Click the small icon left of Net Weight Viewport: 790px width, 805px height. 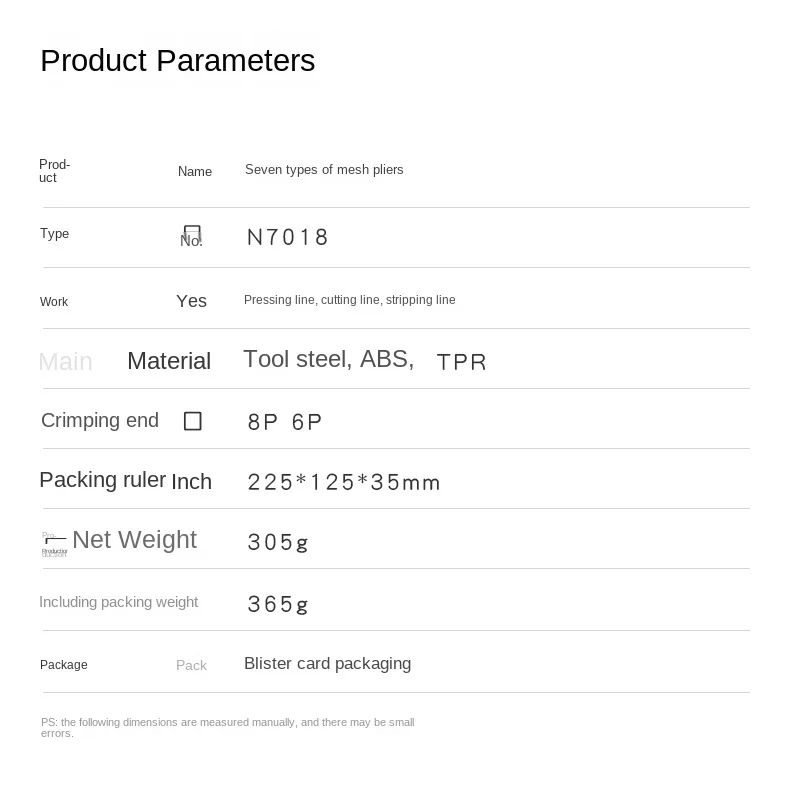tap(54, 541)
